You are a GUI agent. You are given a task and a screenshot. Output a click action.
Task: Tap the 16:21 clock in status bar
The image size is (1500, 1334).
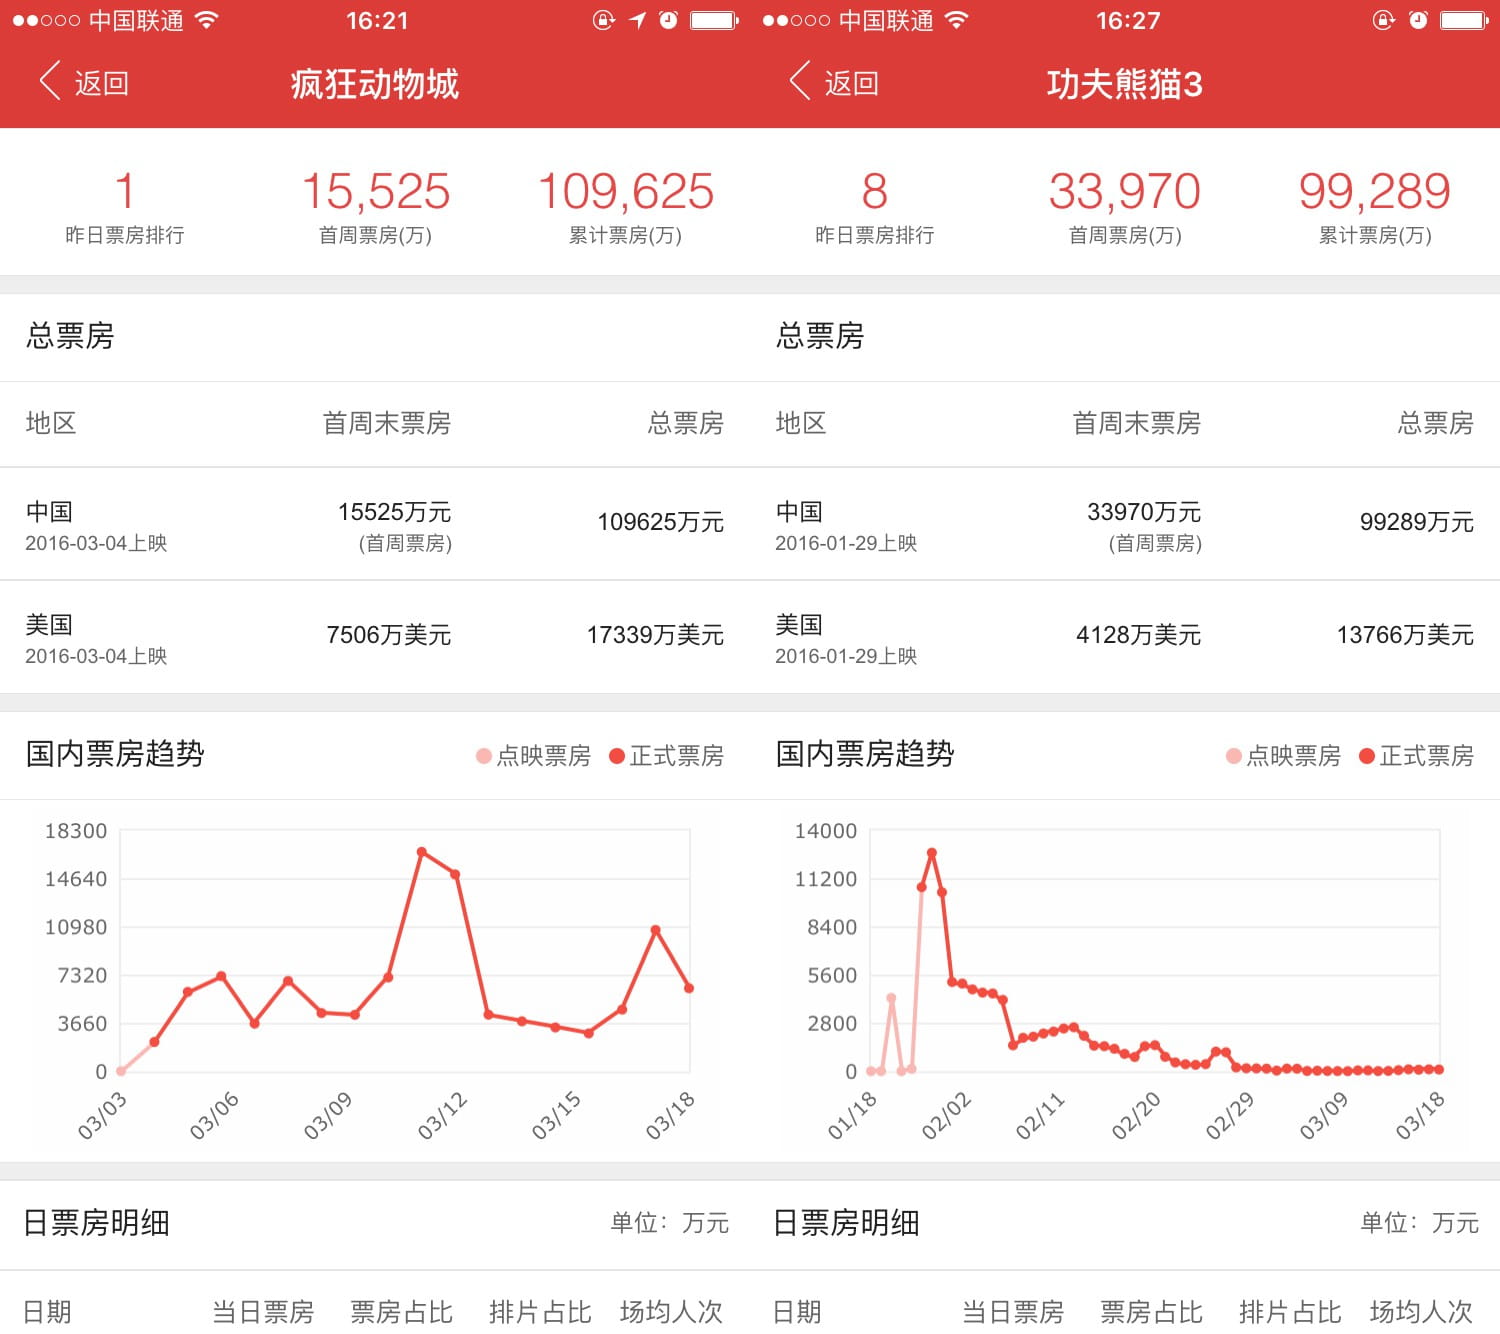pyautogui.click(x=376, y=21)
